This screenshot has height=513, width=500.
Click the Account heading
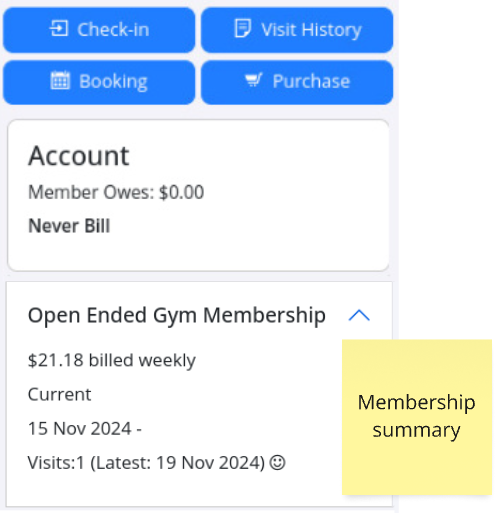pos(79,156)
